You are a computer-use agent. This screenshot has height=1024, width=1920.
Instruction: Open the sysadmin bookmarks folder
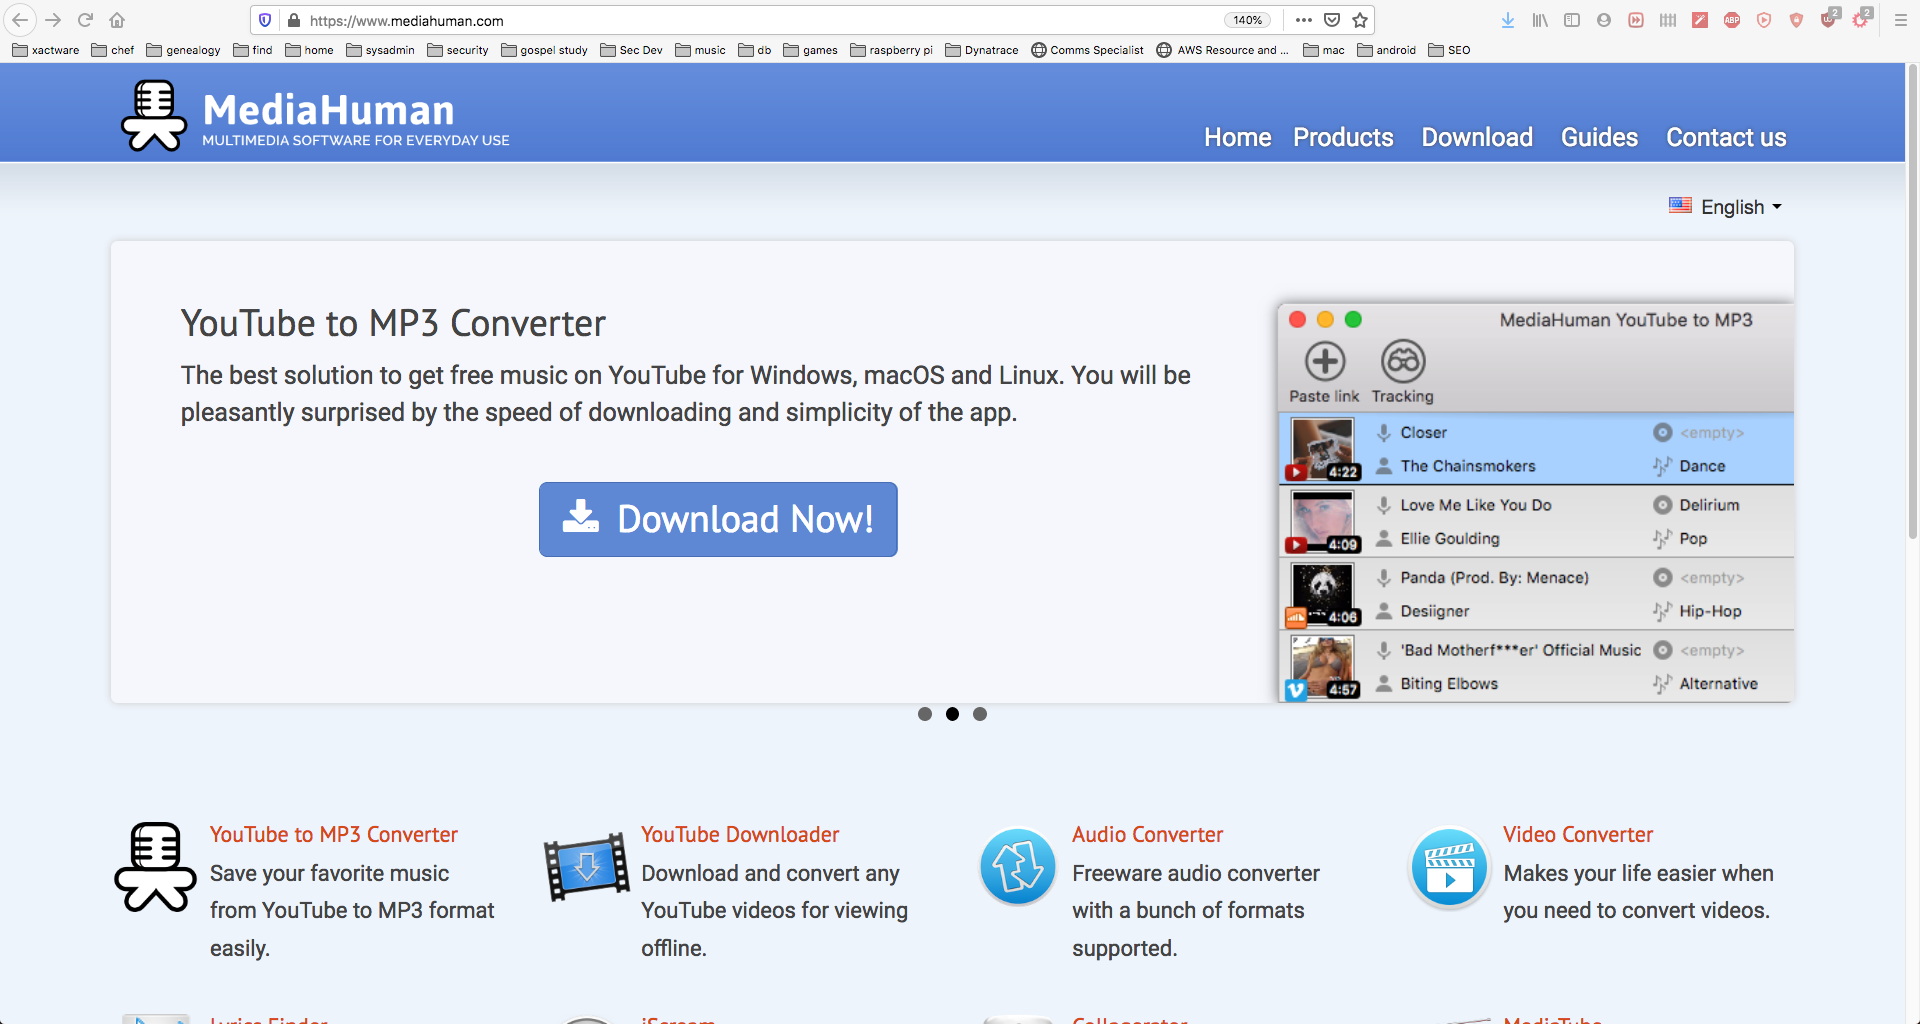coord(380,50)
